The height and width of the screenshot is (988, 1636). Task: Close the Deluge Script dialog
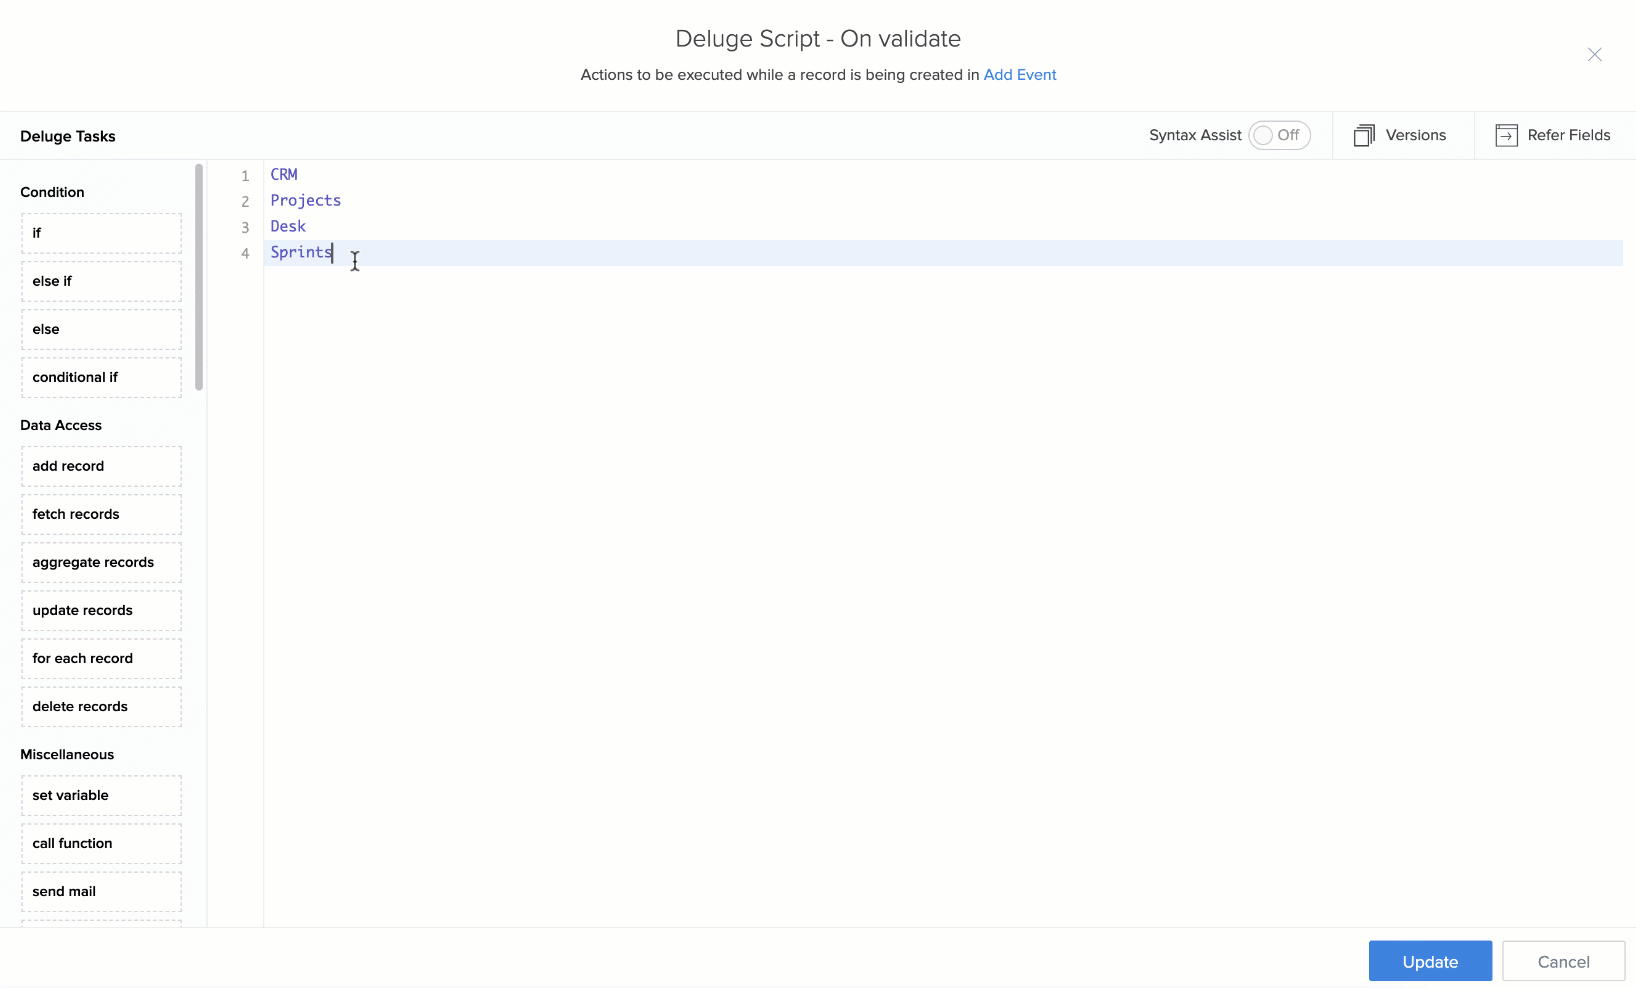pos(1594,54)
